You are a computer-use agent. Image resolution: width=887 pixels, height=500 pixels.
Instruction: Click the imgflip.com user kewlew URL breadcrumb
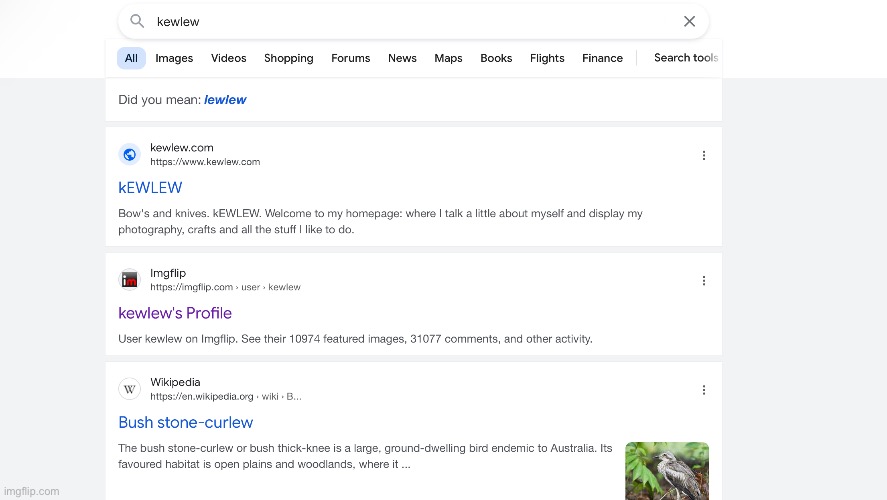[225, 287]
